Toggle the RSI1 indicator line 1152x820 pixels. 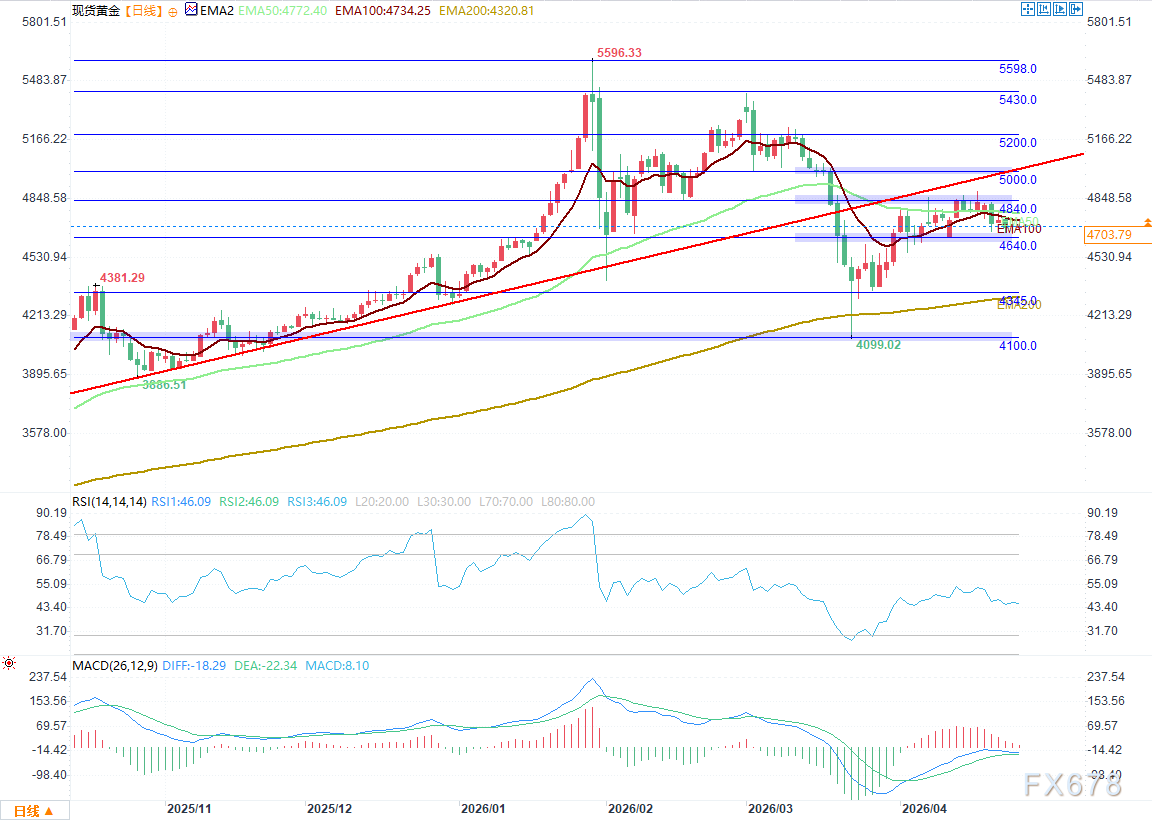pos(180,502)
